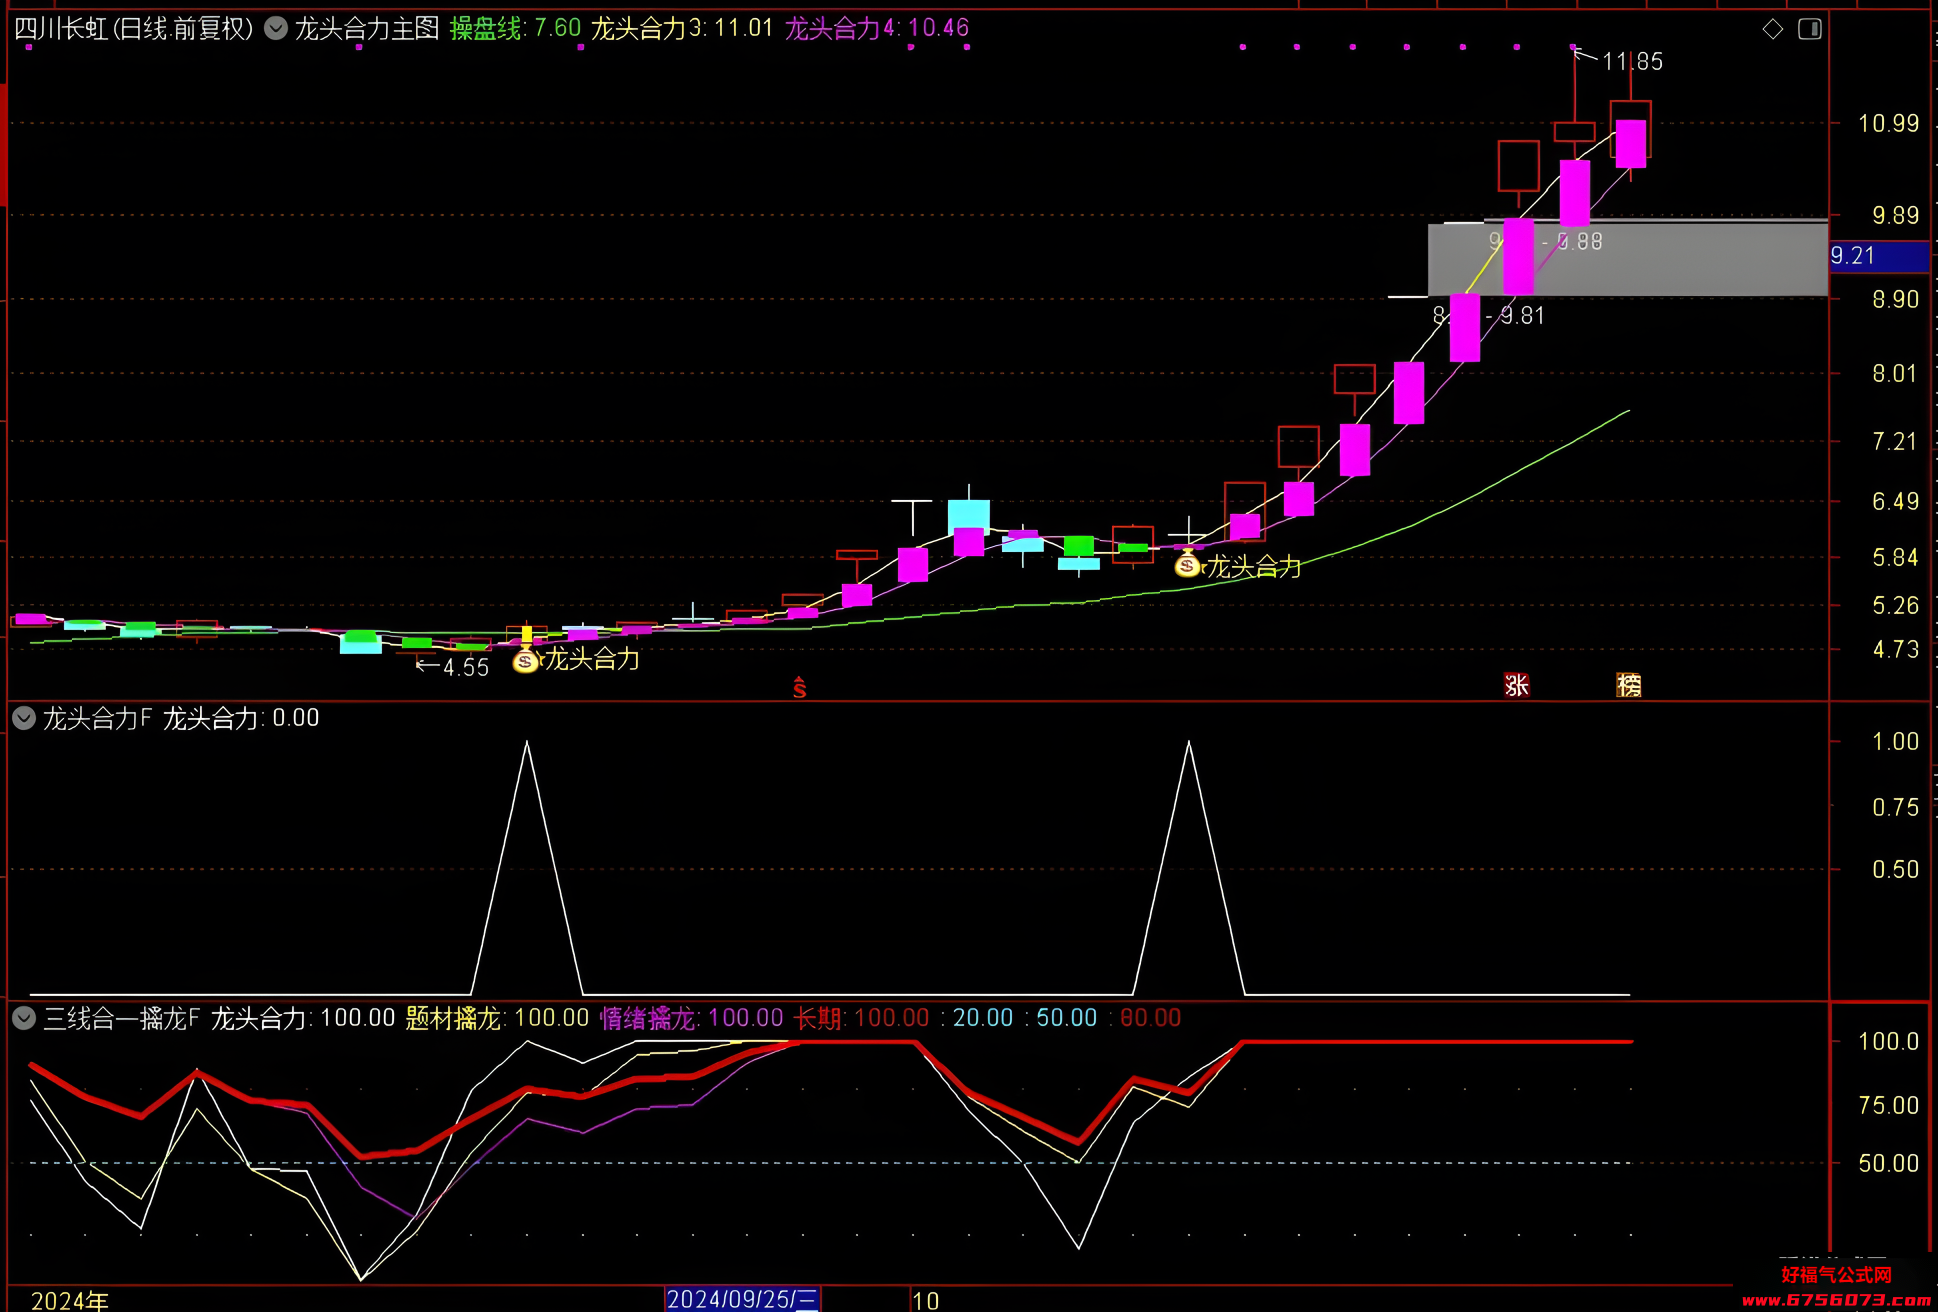Click the second money bag 龙头合力 signal

pyautogui.click(x=1187, y=565)
